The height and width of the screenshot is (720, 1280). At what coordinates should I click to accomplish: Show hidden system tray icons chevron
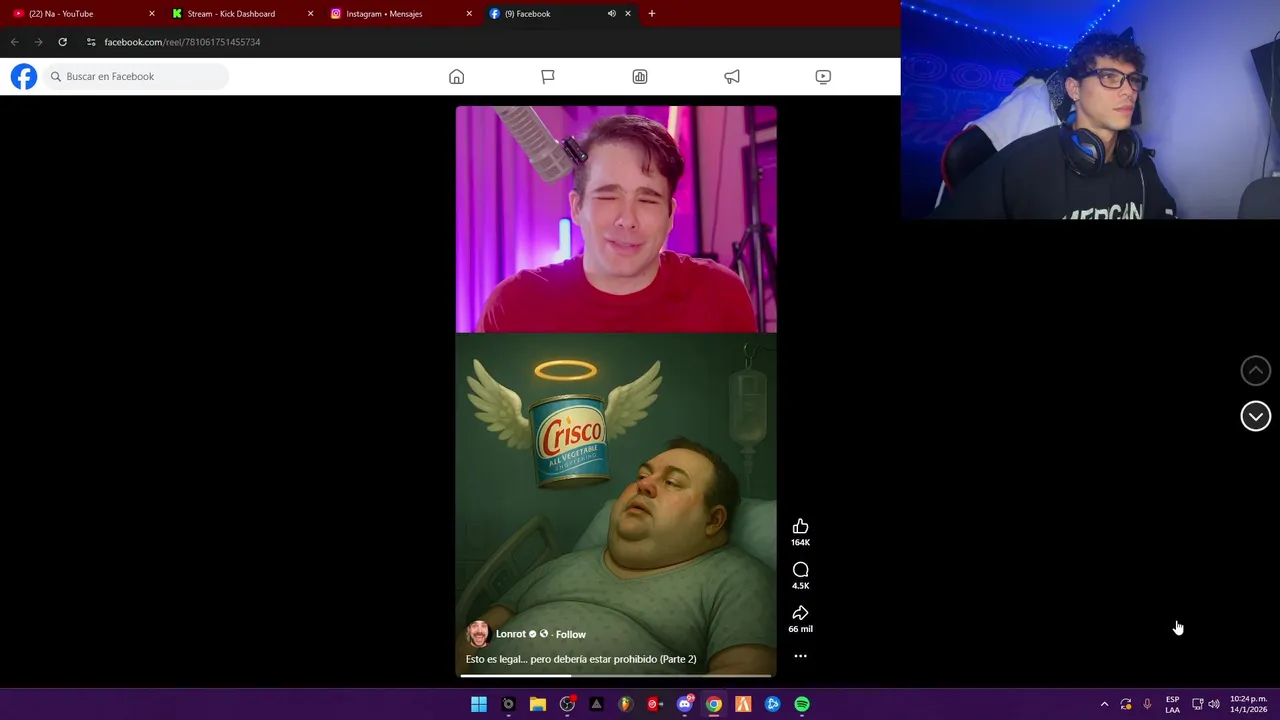[x=1104, y=704]
